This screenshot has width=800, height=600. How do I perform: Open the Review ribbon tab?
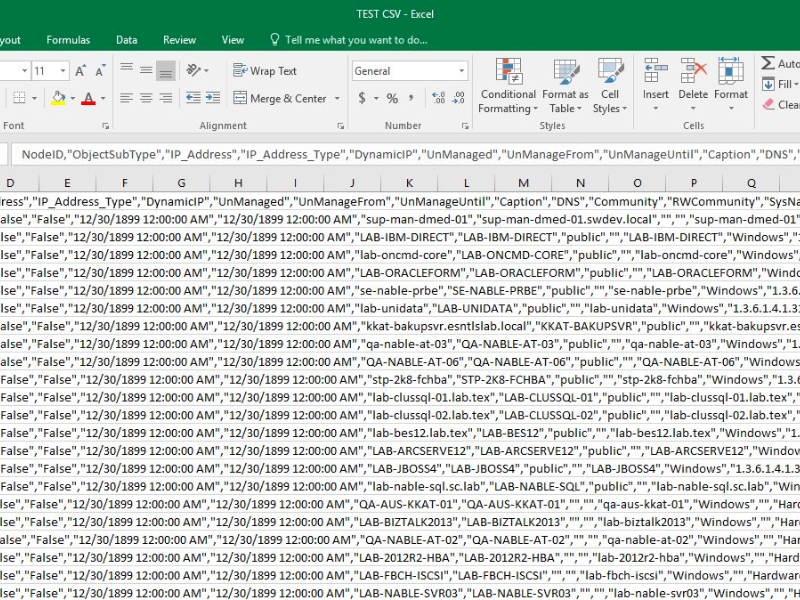click(x=180, y=40)
